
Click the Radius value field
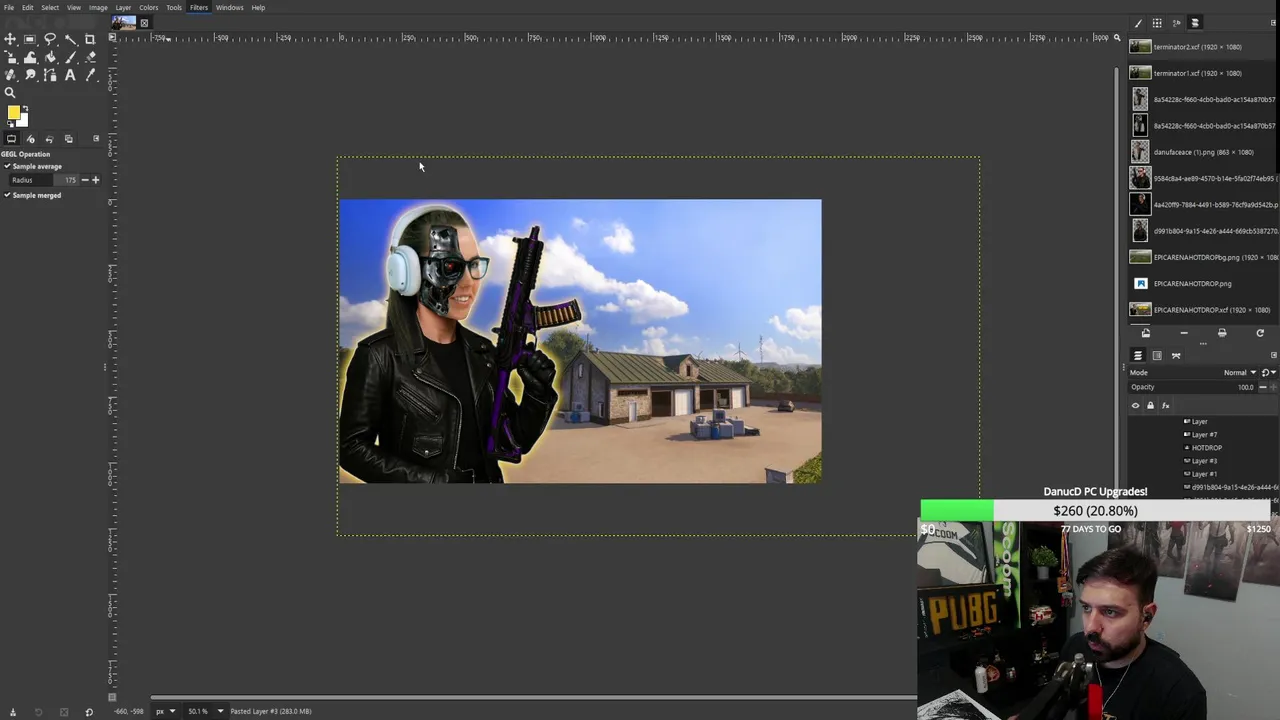click(44, 180)
